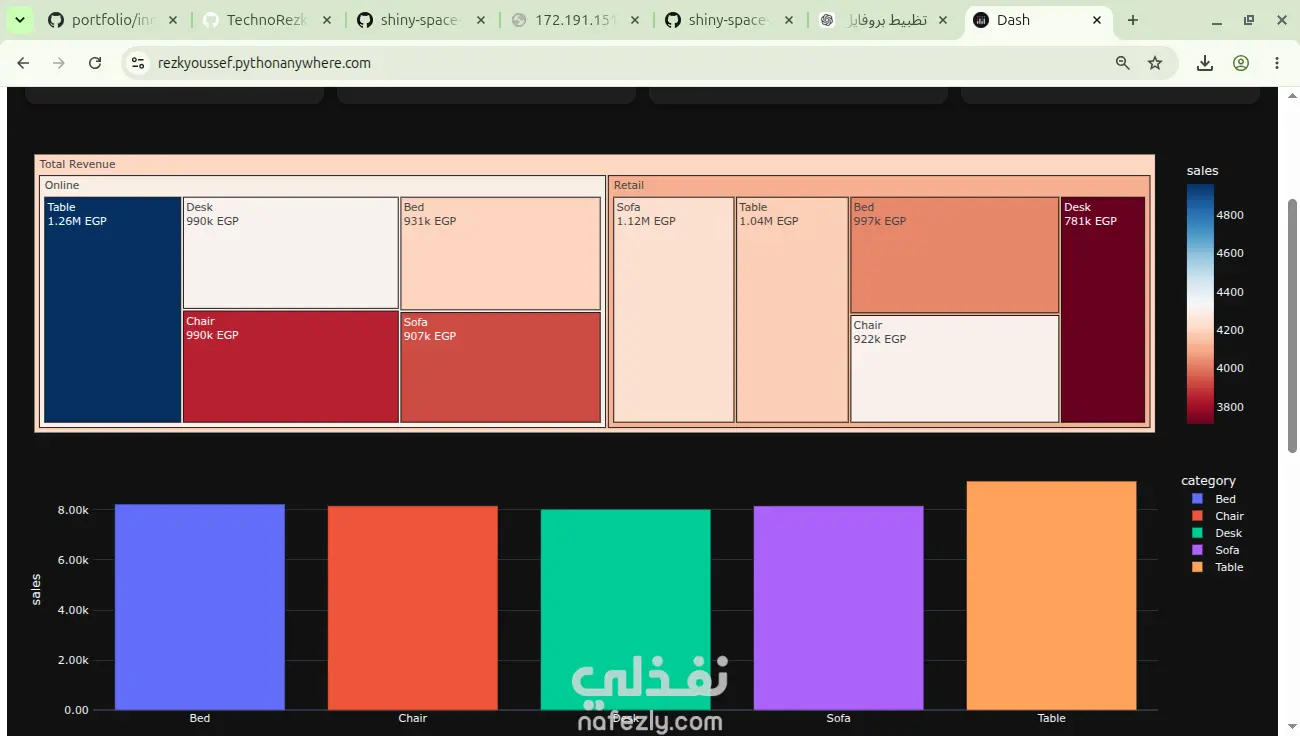Click the Online Desk 990k EGP tile
The image size is (1300, 736).
pos(291,253)
